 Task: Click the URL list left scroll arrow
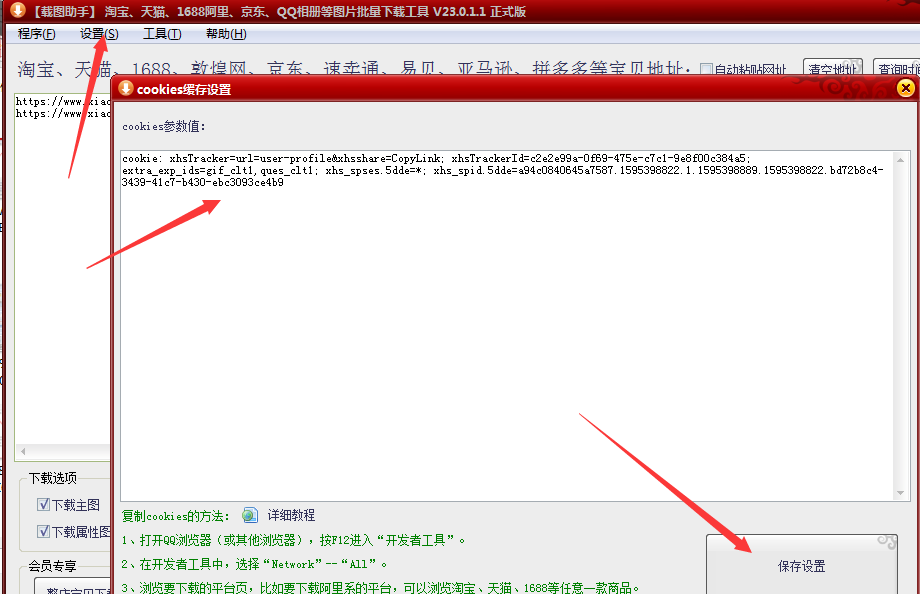23,451
